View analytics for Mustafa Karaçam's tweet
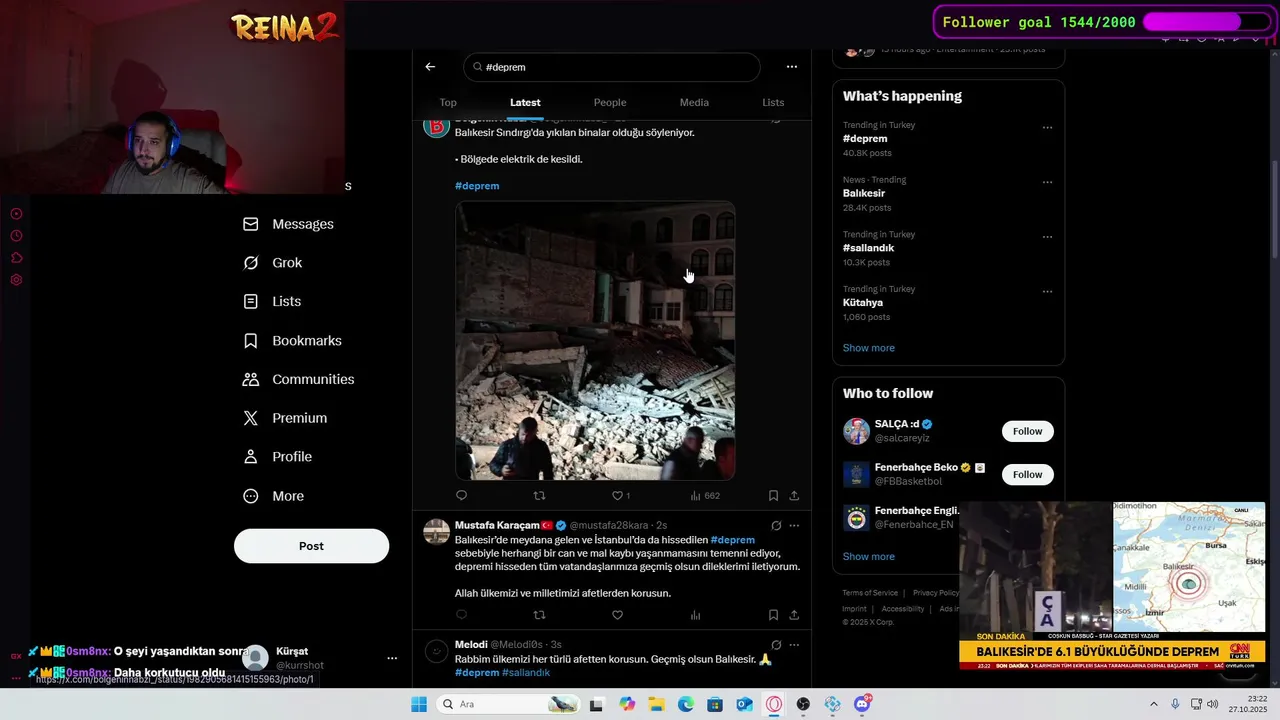The image size is (1280, 720). coord(695,615)
